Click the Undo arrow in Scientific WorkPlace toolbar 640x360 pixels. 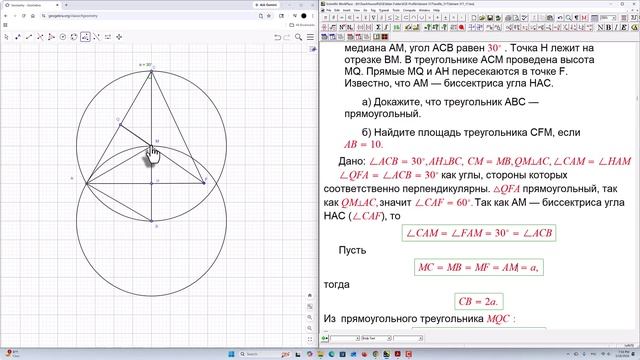tap(560, 18)
